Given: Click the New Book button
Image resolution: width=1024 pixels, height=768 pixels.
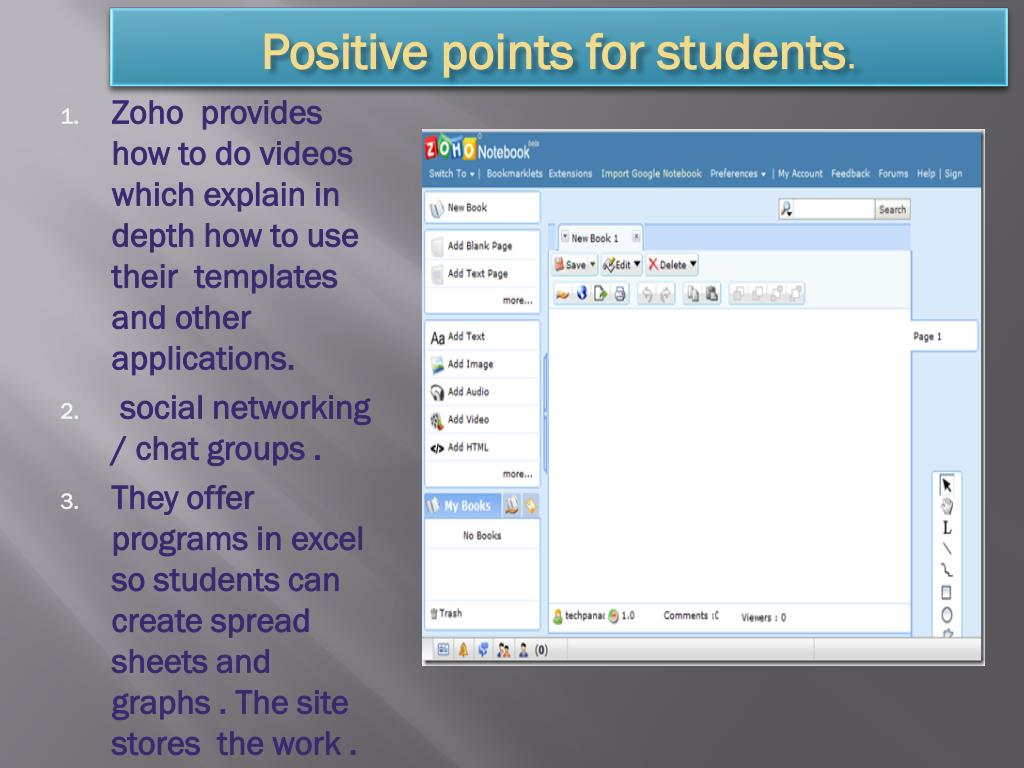Looking at the screenshot, I should tap(482, 208).
